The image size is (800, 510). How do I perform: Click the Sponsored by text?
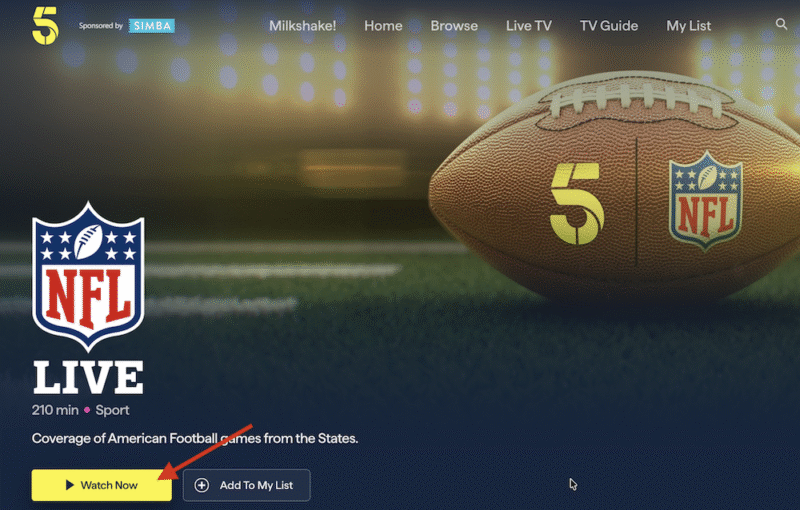101,26
